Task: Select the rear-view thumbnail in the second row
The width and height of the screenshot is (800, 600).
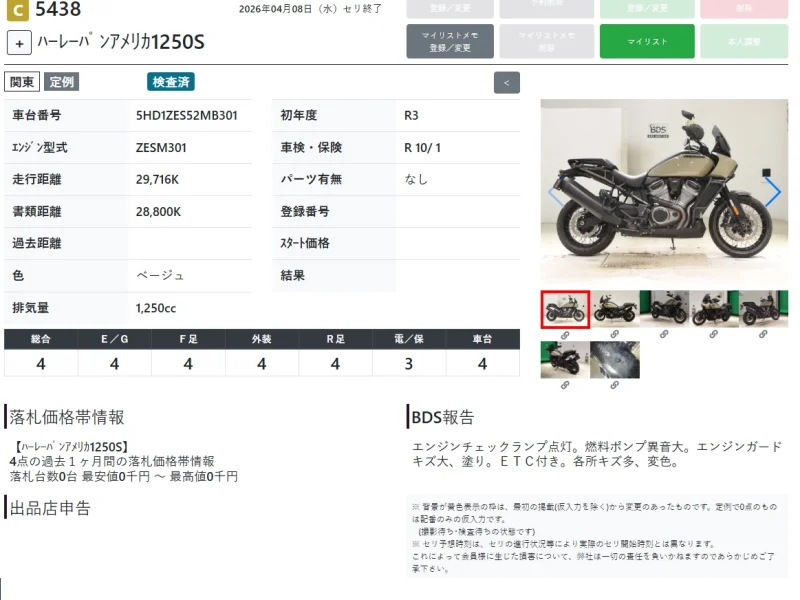Action: [x=565, y=360]
